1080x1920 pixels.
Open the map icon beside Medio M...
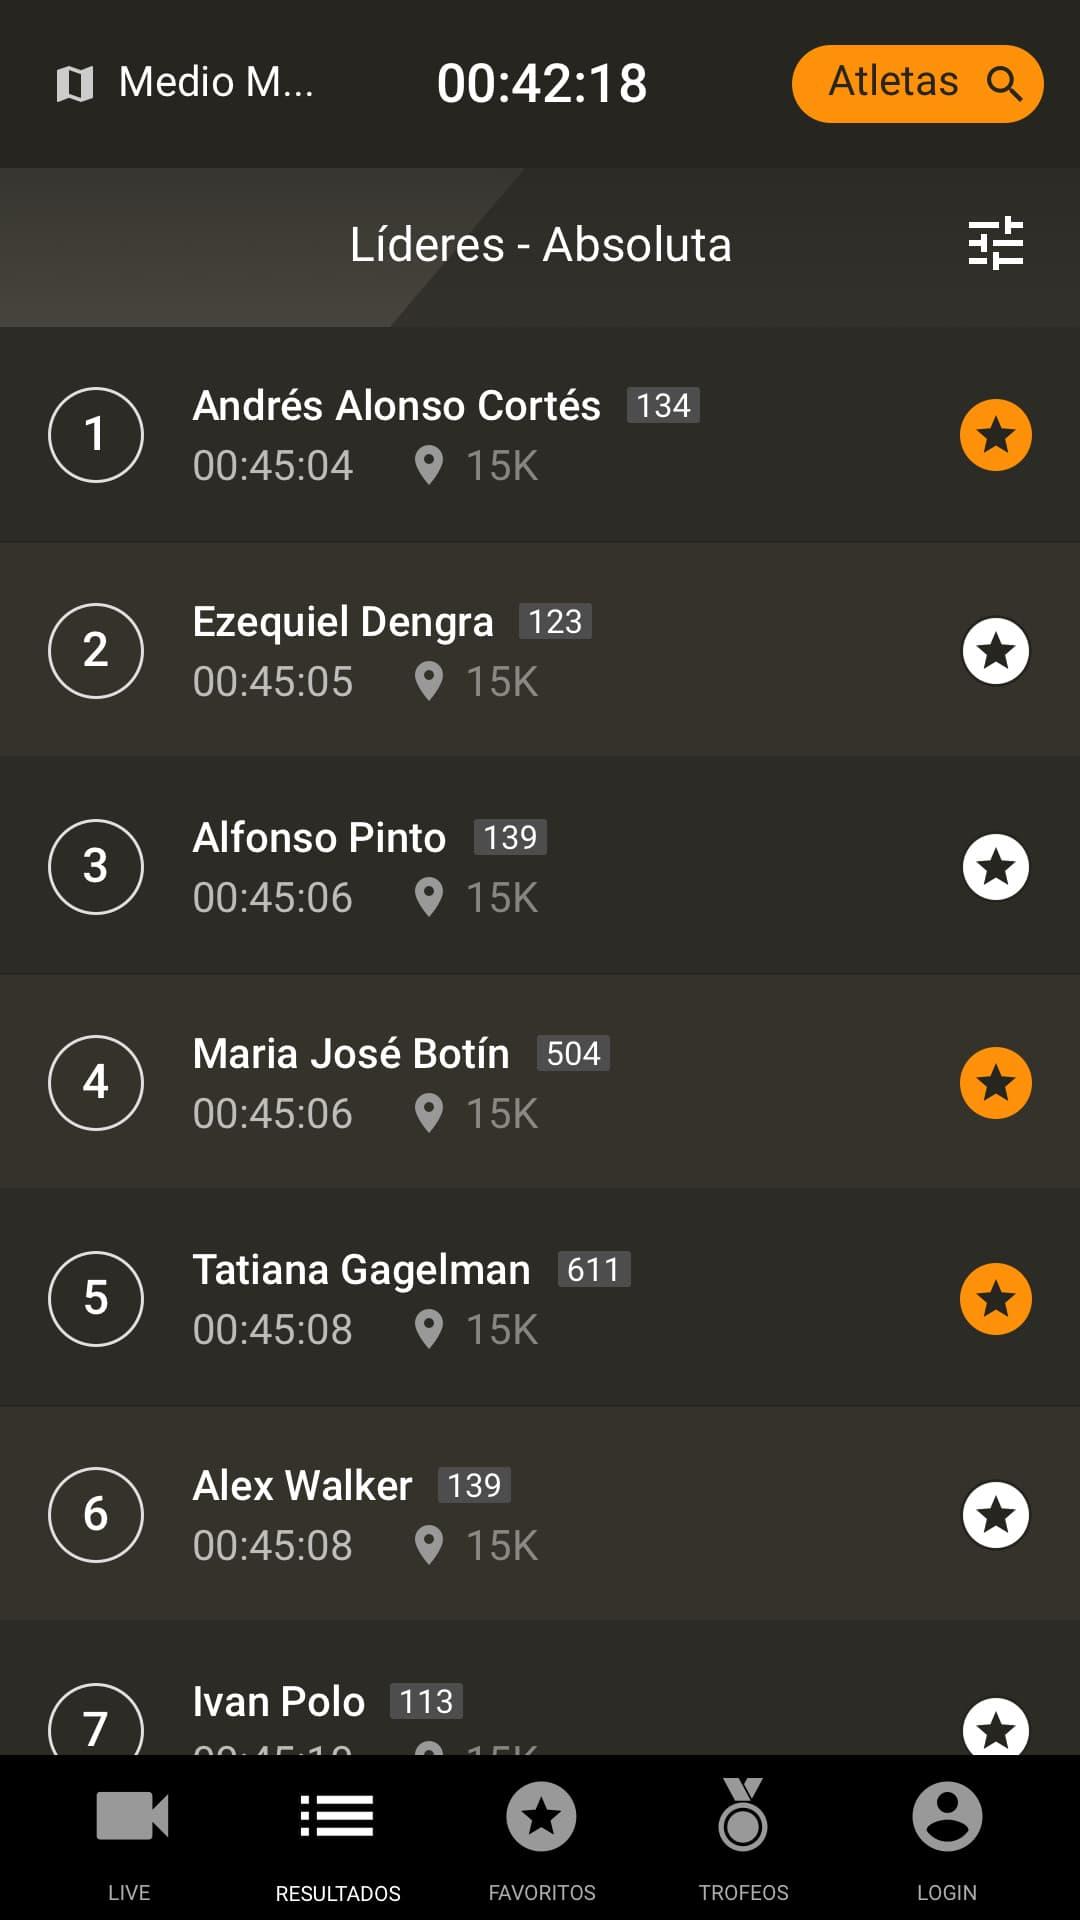point(75,84)
